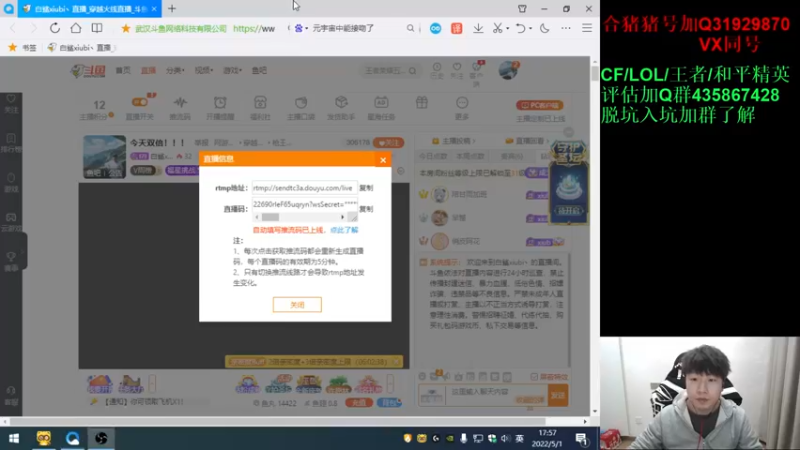Open the 点此了解 link in the dialog
This screenshot has height=450, width=800.
tap(344, 230)
